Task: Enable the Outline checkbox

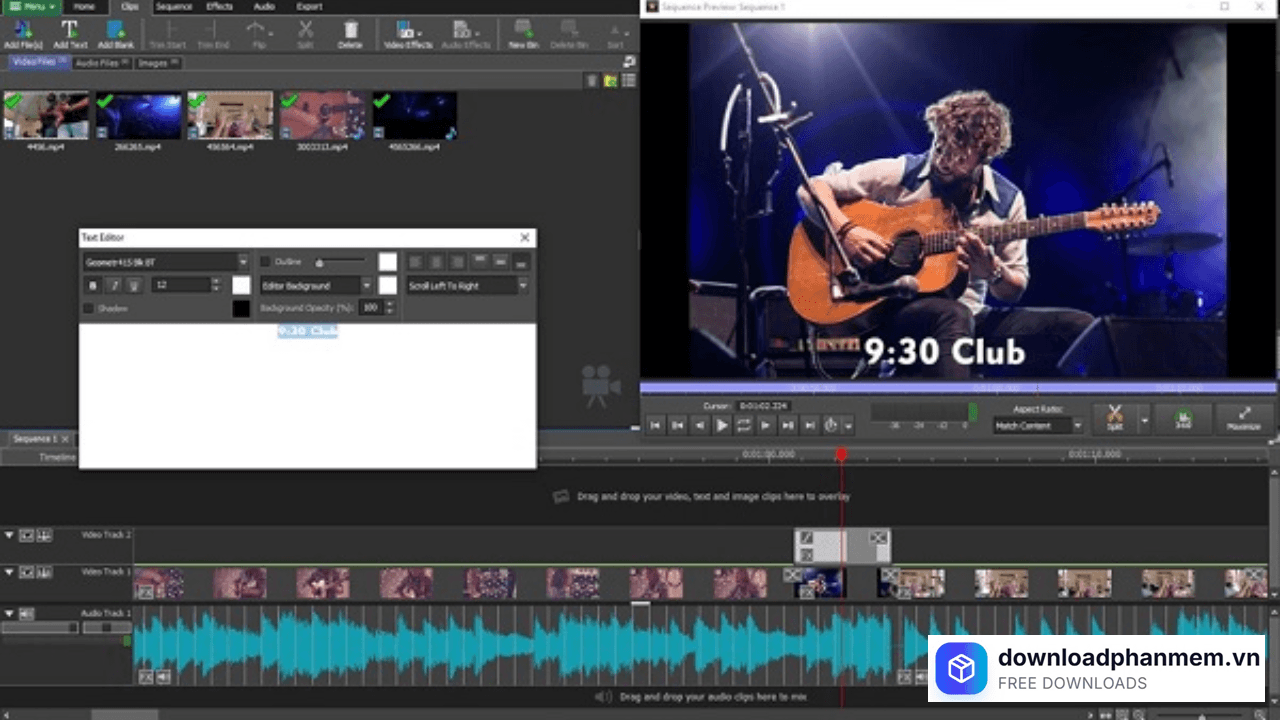Action: 266,262
